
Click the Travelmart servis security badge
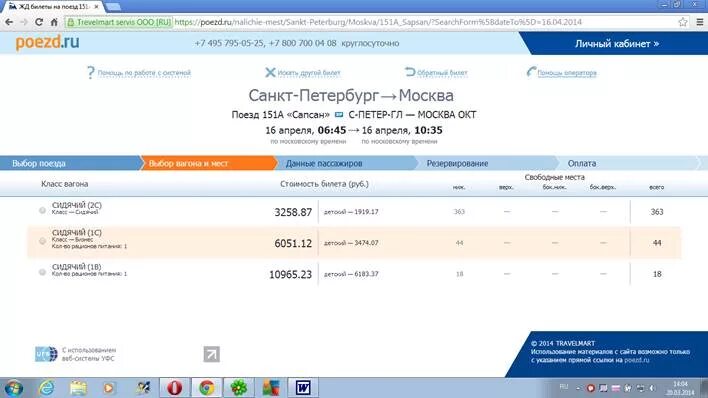[119, 22]
